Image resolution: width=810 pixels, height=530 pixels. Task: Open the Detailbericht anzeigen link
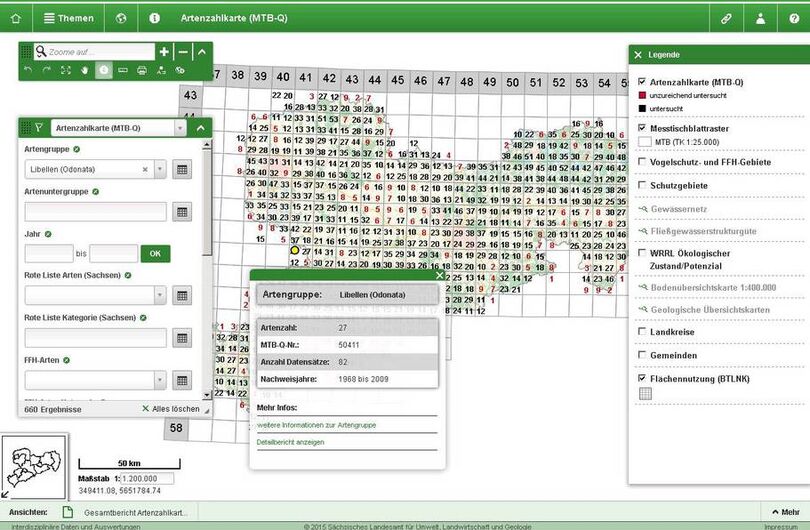point(290,442)
